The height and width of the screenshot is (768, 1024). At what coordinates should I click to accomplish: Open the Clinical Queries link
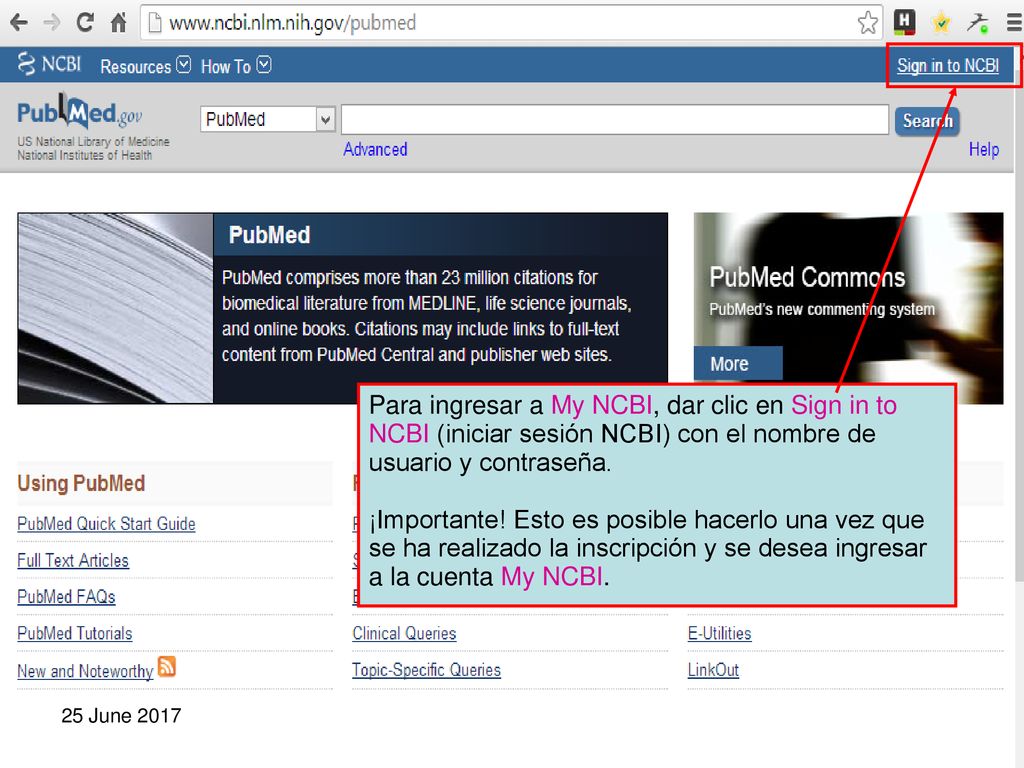point(404,633)
